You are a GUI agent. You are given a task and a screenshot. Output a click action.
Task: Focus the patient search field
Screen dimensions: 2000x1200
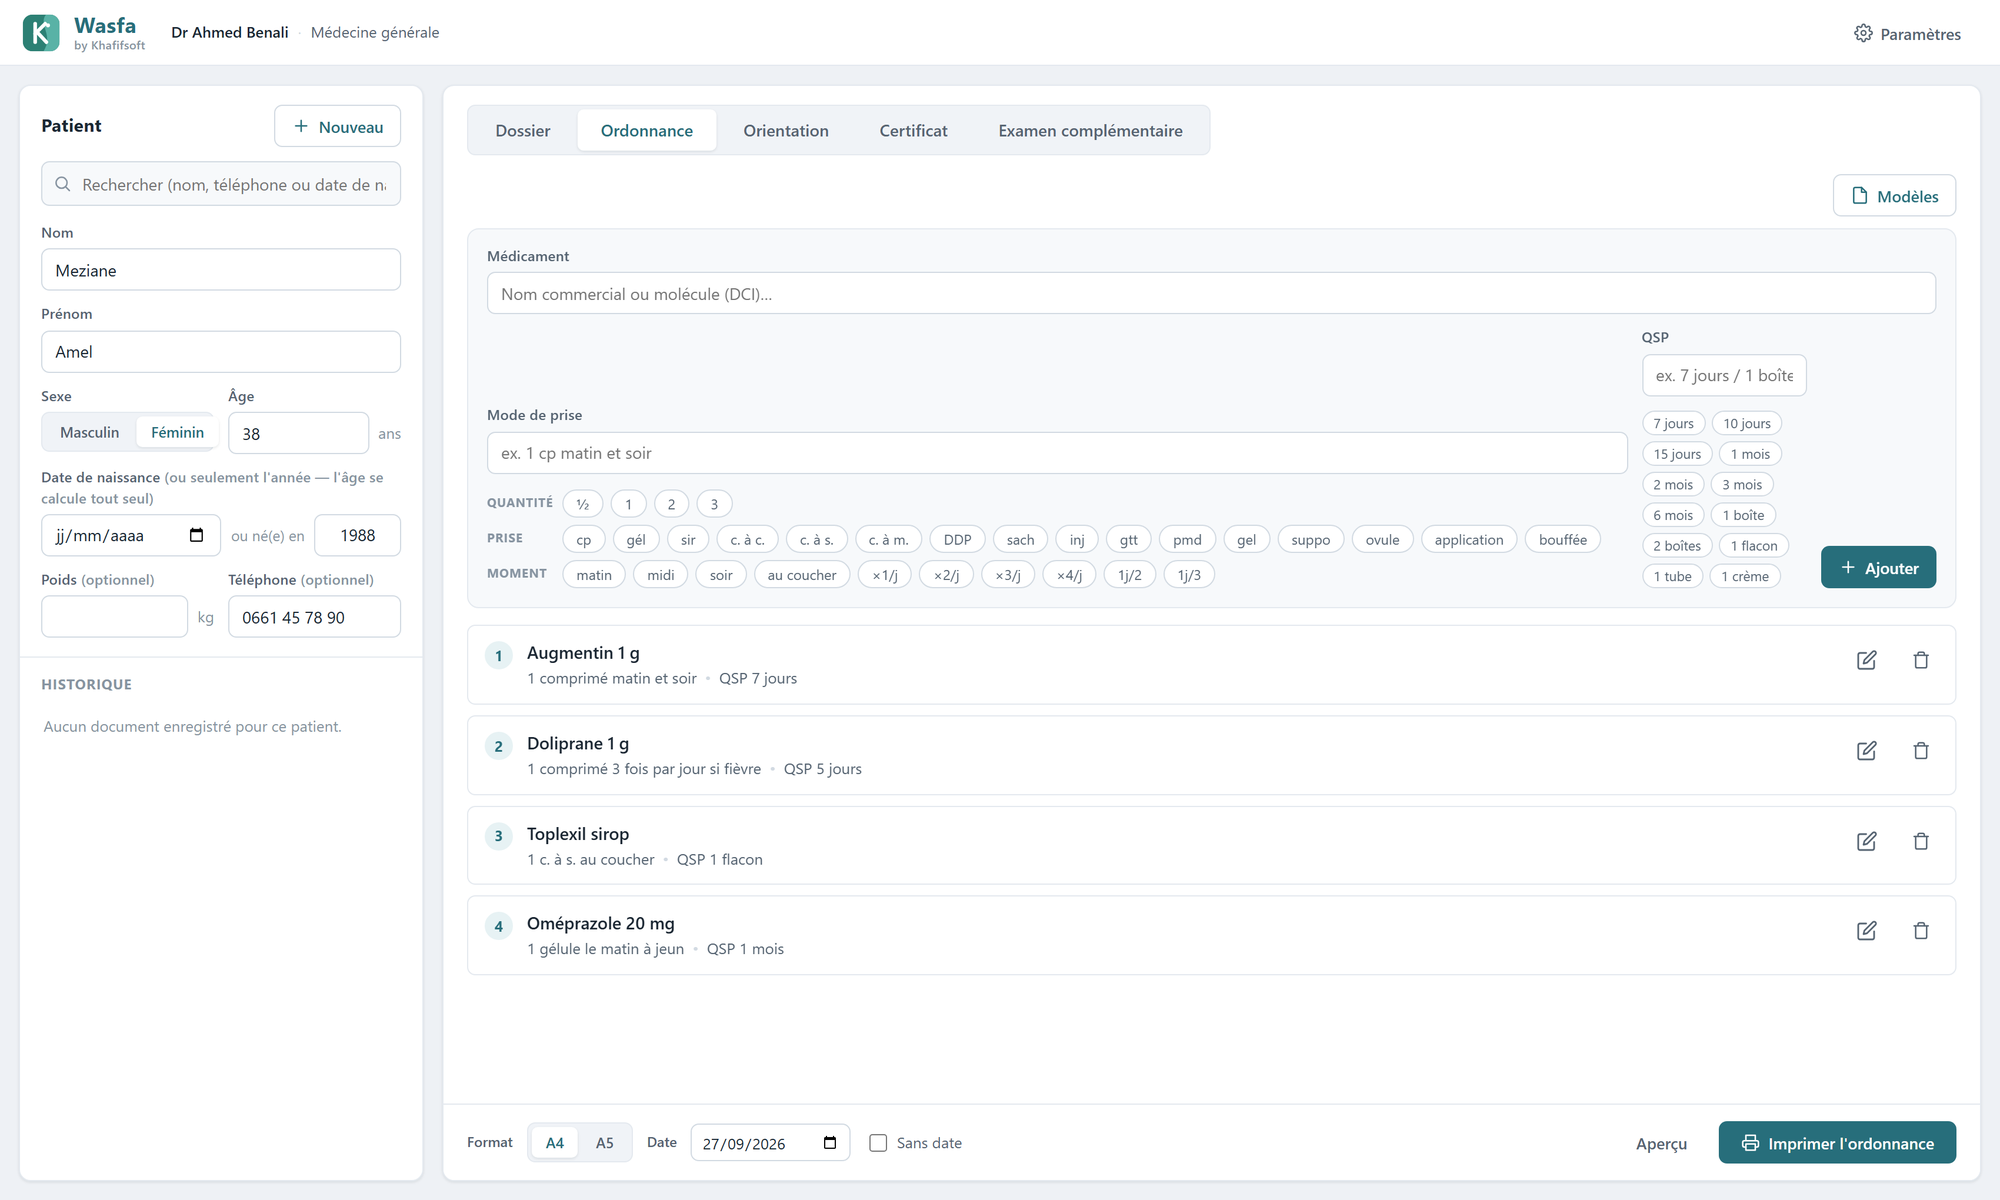pos(221,184)
